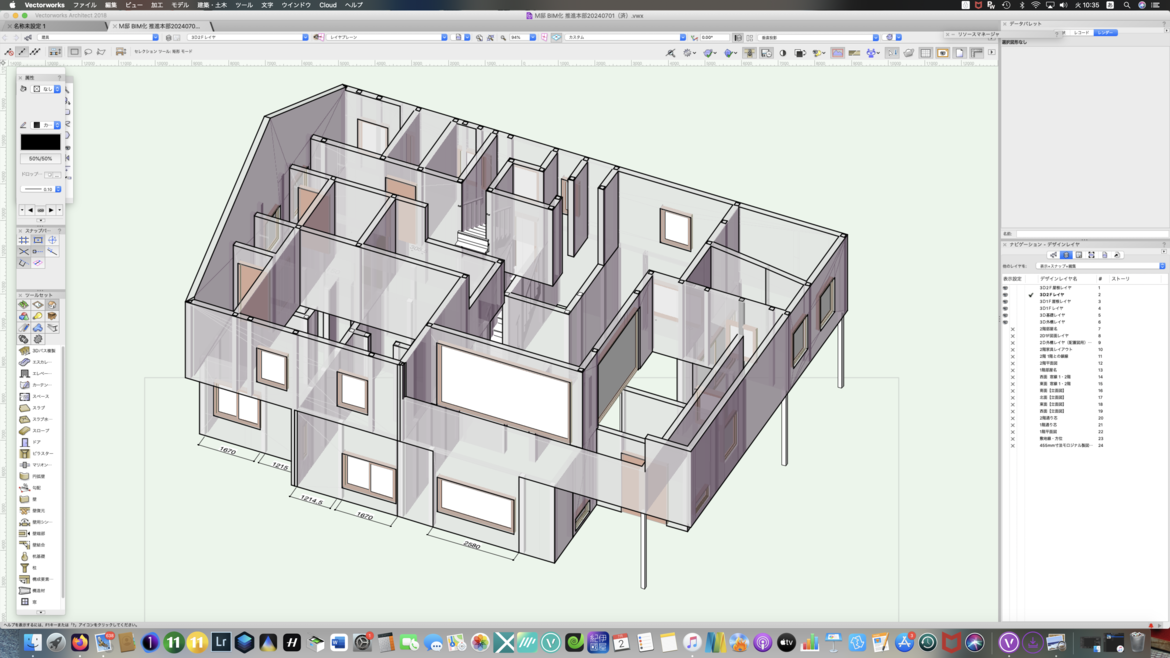
Task: Click the レコード tab button in data palette
Action: (1081, 33)
